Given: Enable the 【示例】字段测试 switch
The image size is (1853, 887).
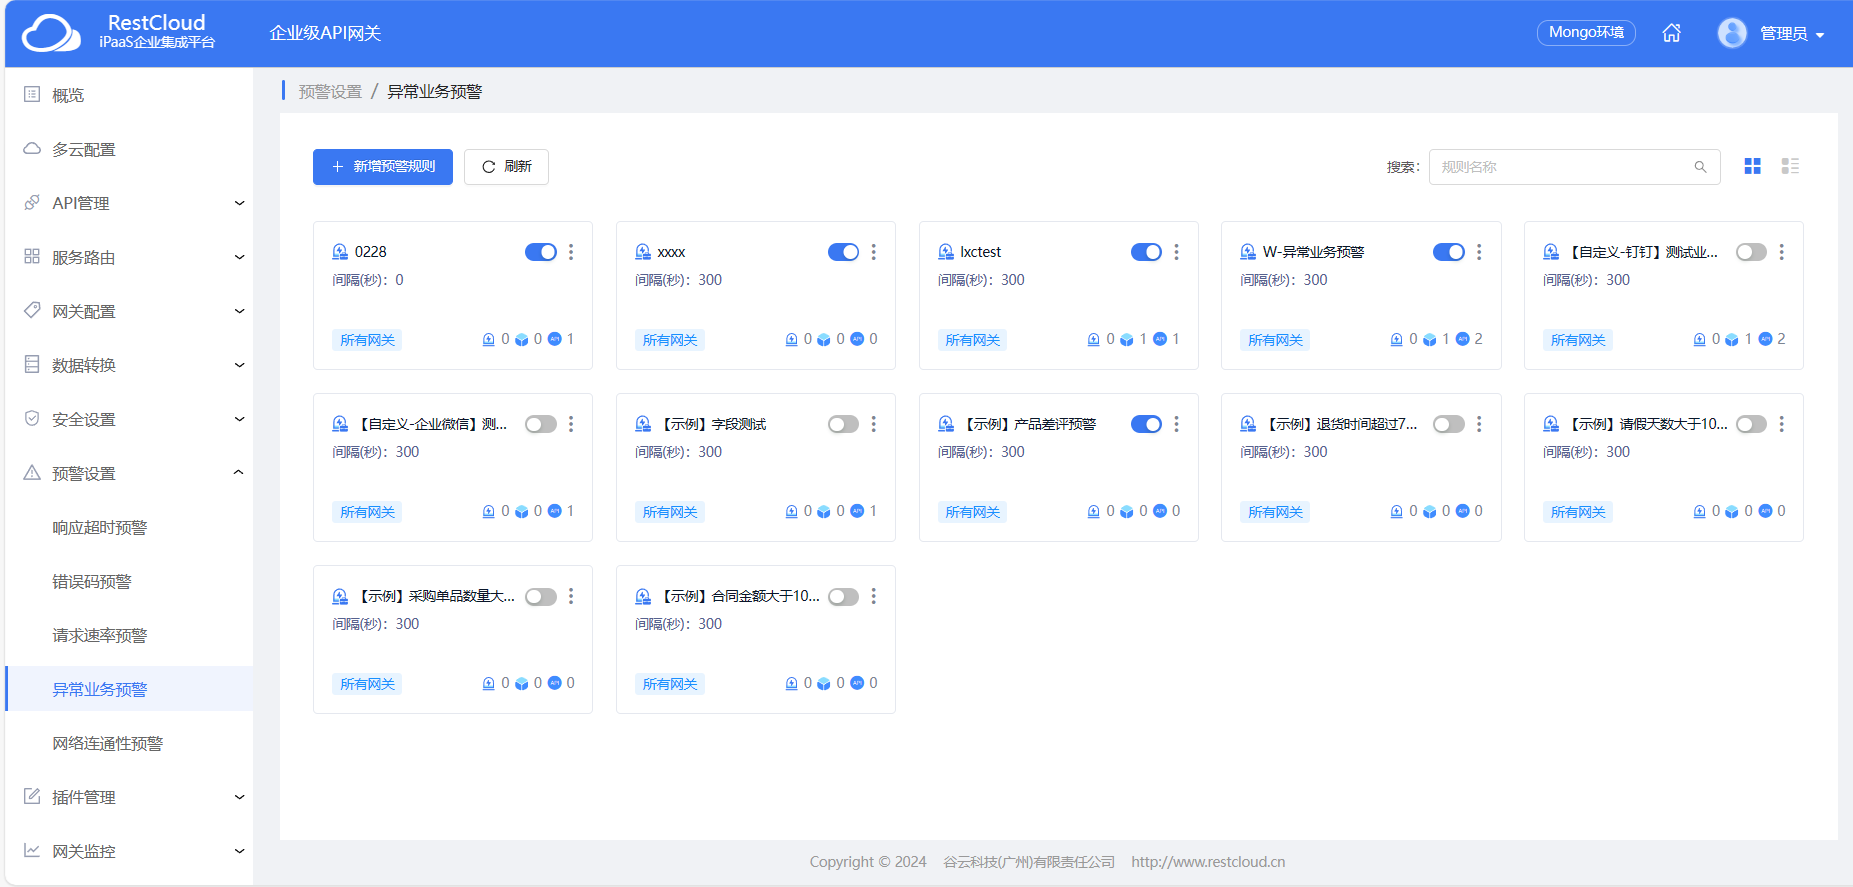Looking at the screenshot, I should 843,424.
